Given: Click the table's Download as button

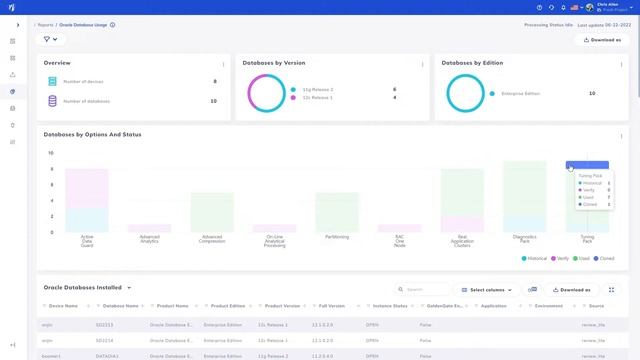Looking at the screenshot, I should [x=571, y=290].
